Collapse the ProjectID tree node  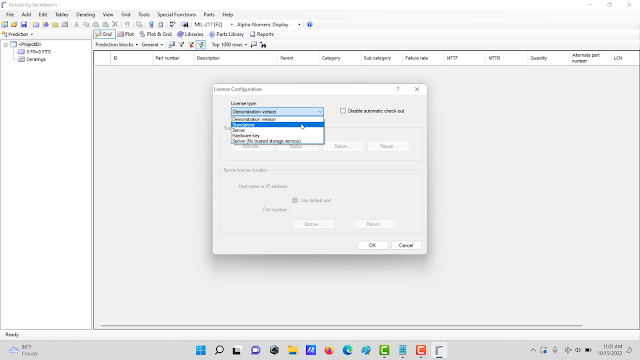click(x=6, y=44)
